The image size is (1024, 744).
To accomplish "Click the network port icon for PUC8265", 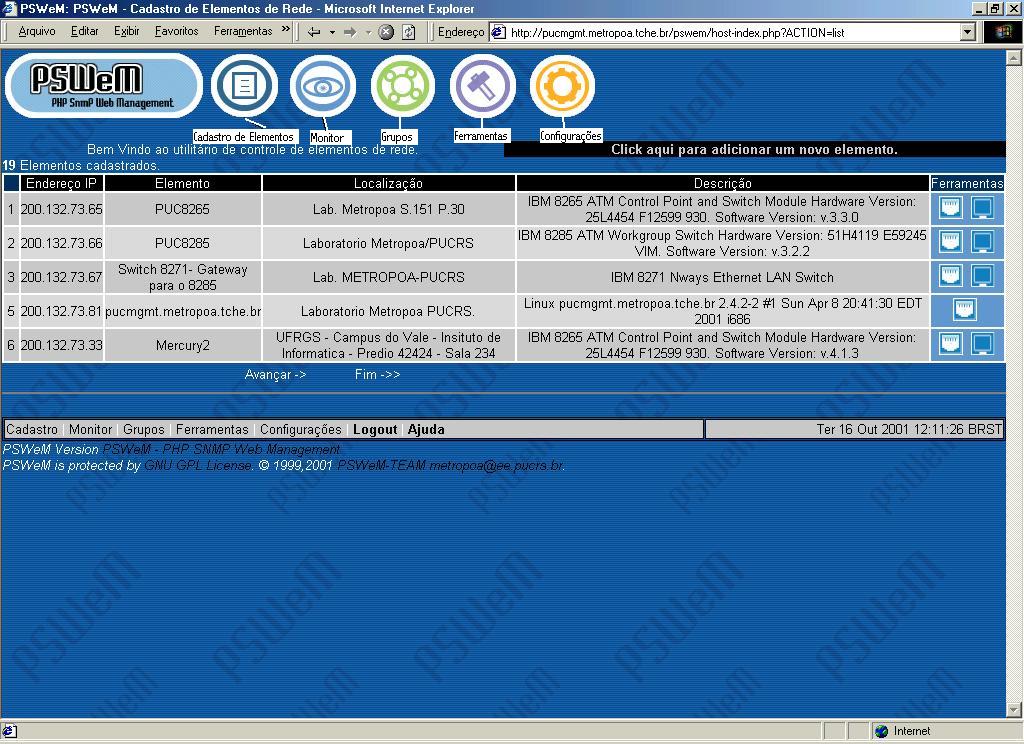I will [951, 208].
